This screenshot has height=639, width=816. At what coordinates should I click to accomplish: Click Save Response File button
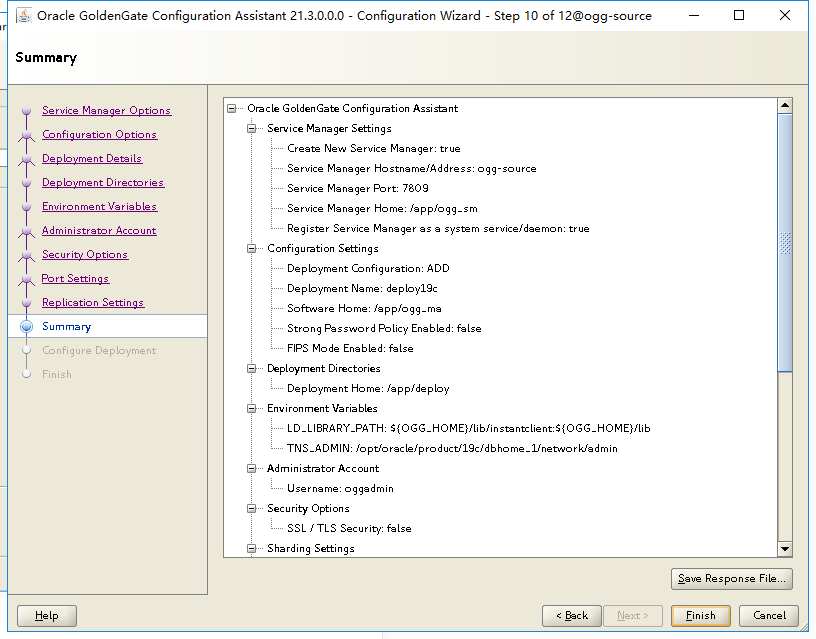pyautogui.click(x=732, y=579)
